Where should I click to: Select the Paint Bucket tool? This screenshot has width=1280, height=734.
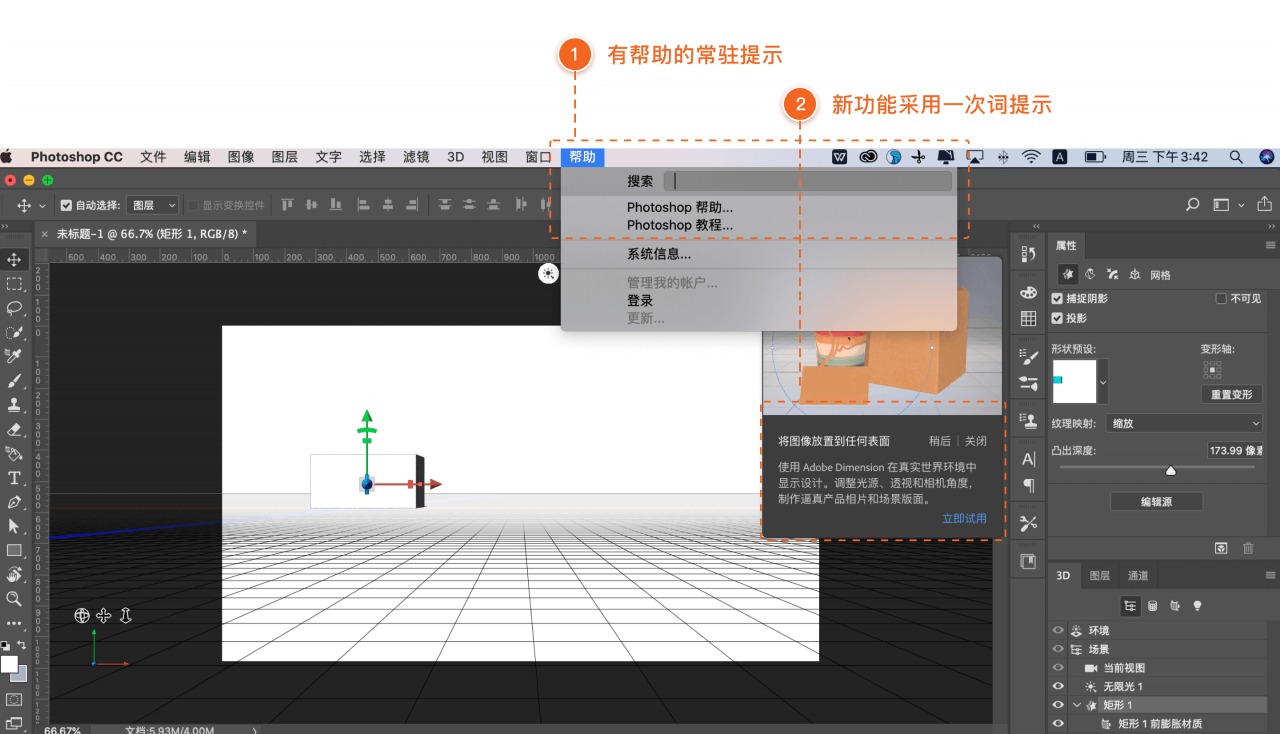tap(14, 453)
